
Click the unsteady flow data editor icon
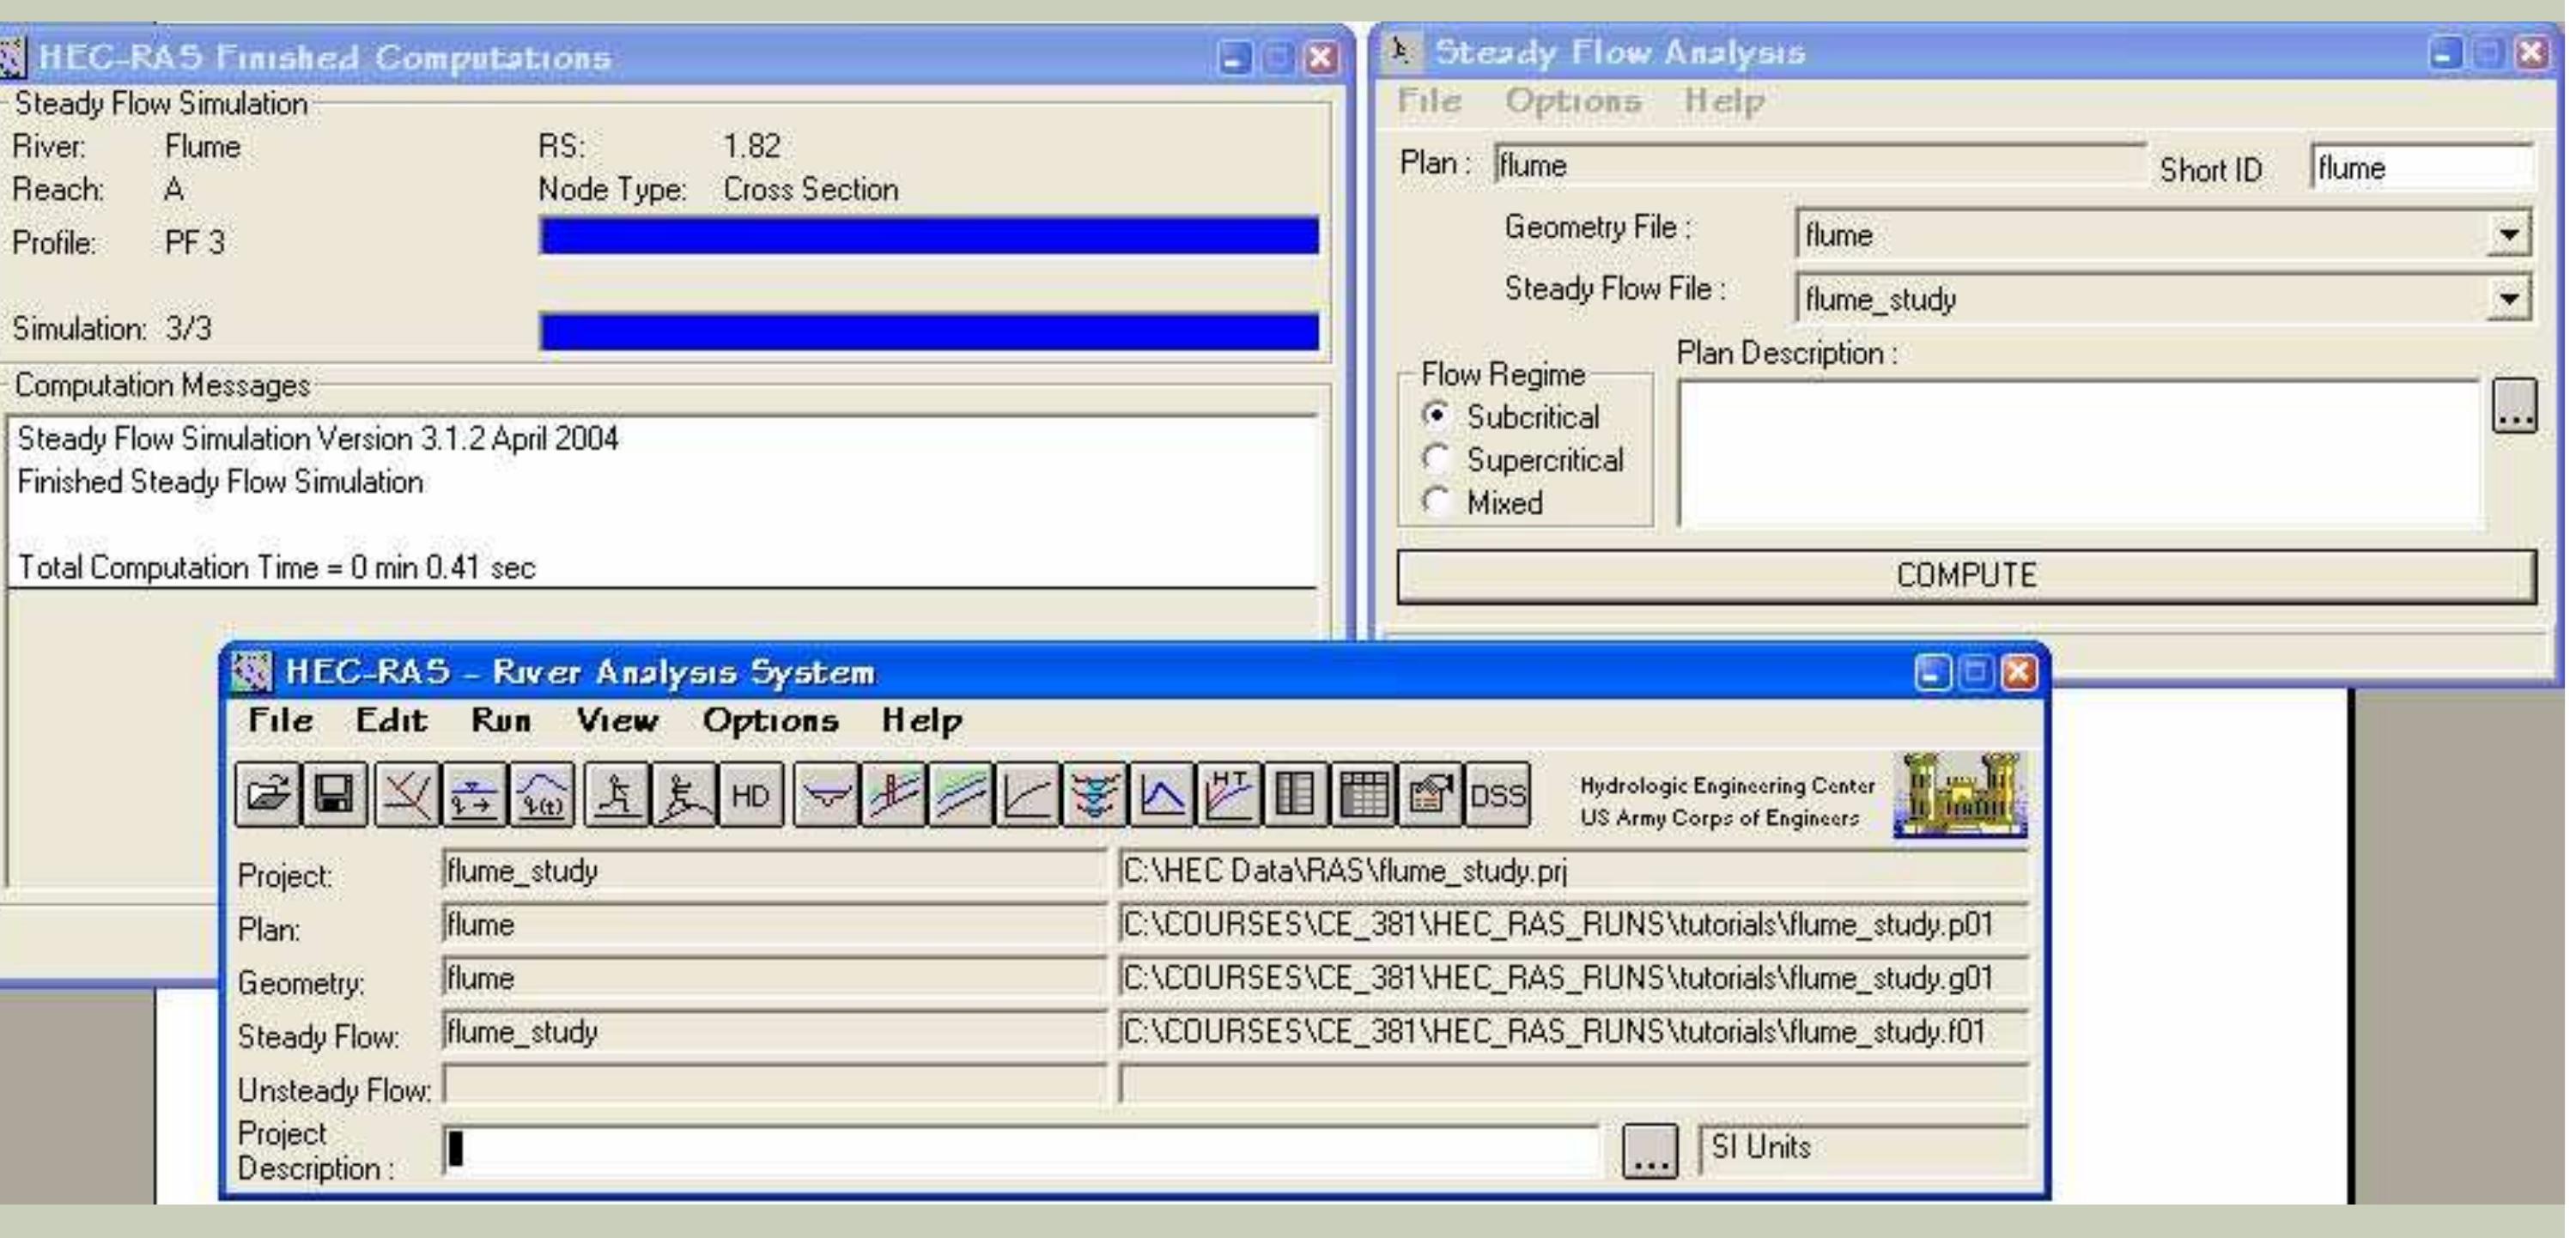click(x=541, y=796)
